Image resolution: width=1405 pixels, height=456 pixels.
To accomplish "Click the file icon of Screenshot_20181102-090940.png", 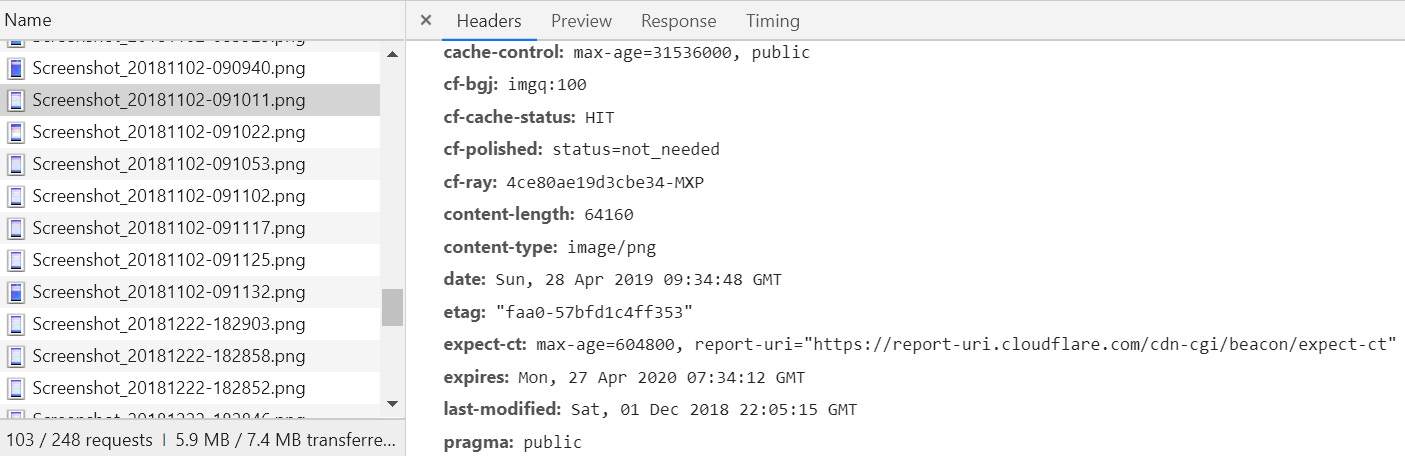I will click(x=16, y=69).
